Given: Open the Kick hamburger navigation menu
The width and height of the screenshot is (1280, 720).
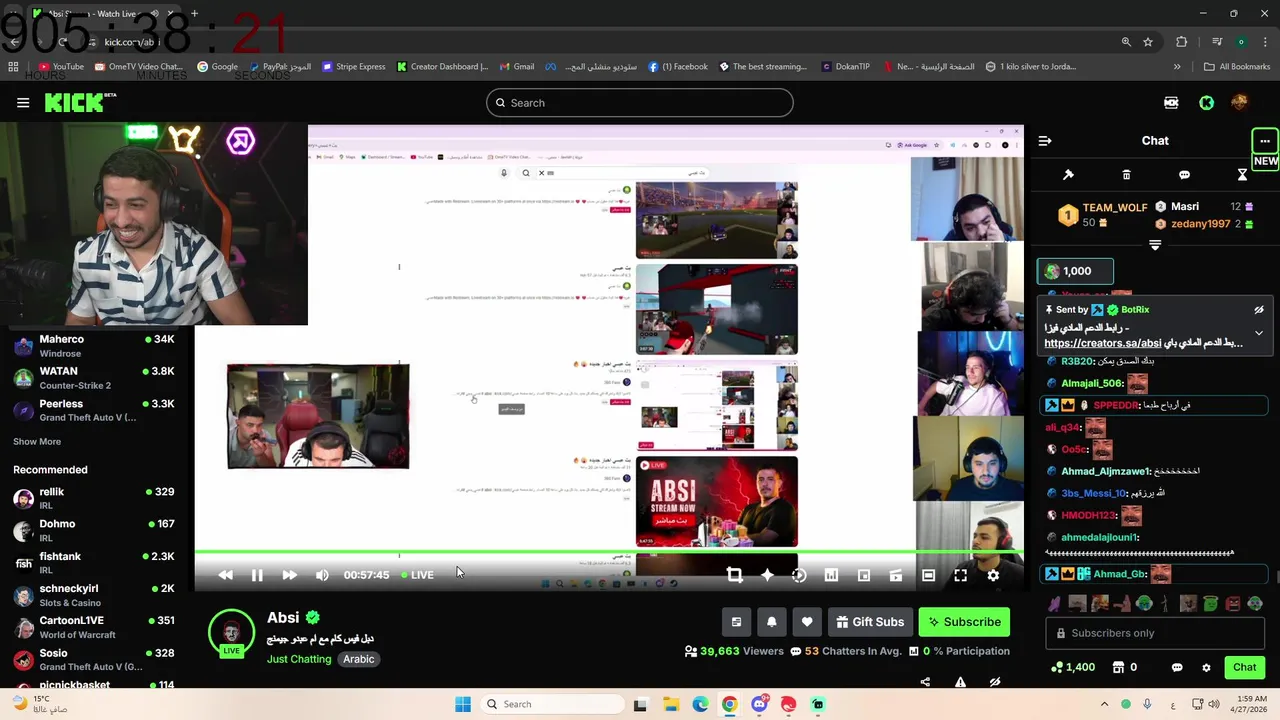Looking at the screenshot, I should pyautogui.click(x=23, y=102).
